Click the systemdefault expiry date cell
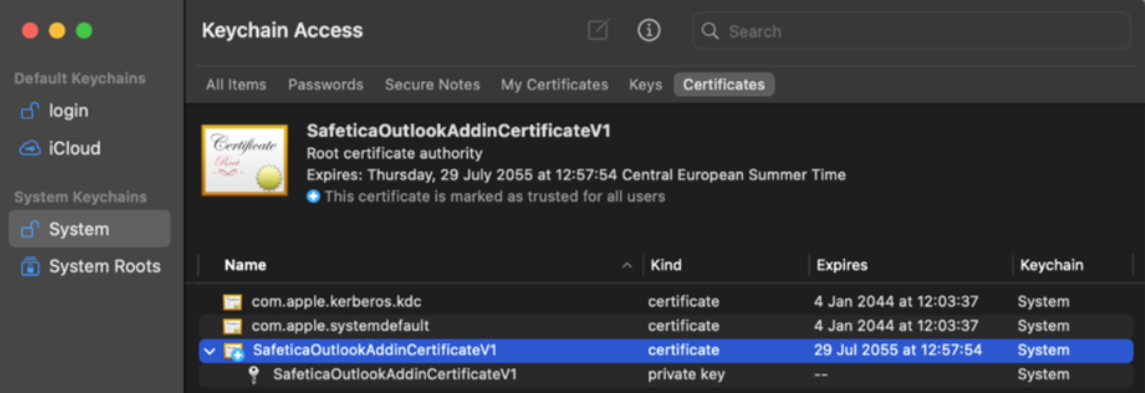1145x393 pixels. (x=896, y=326)
